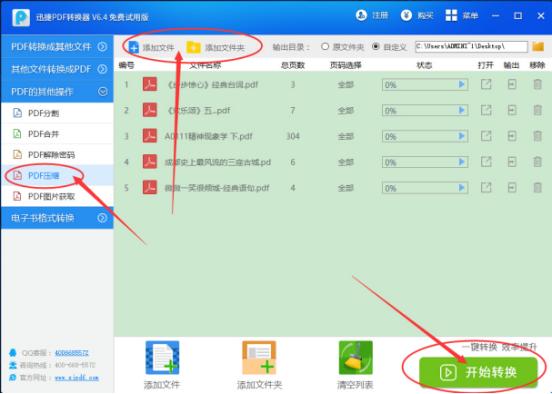Select file name A0111精神现象学 下.pdf
Viewport: 552px width, 394px height.
tap(208, 136)
